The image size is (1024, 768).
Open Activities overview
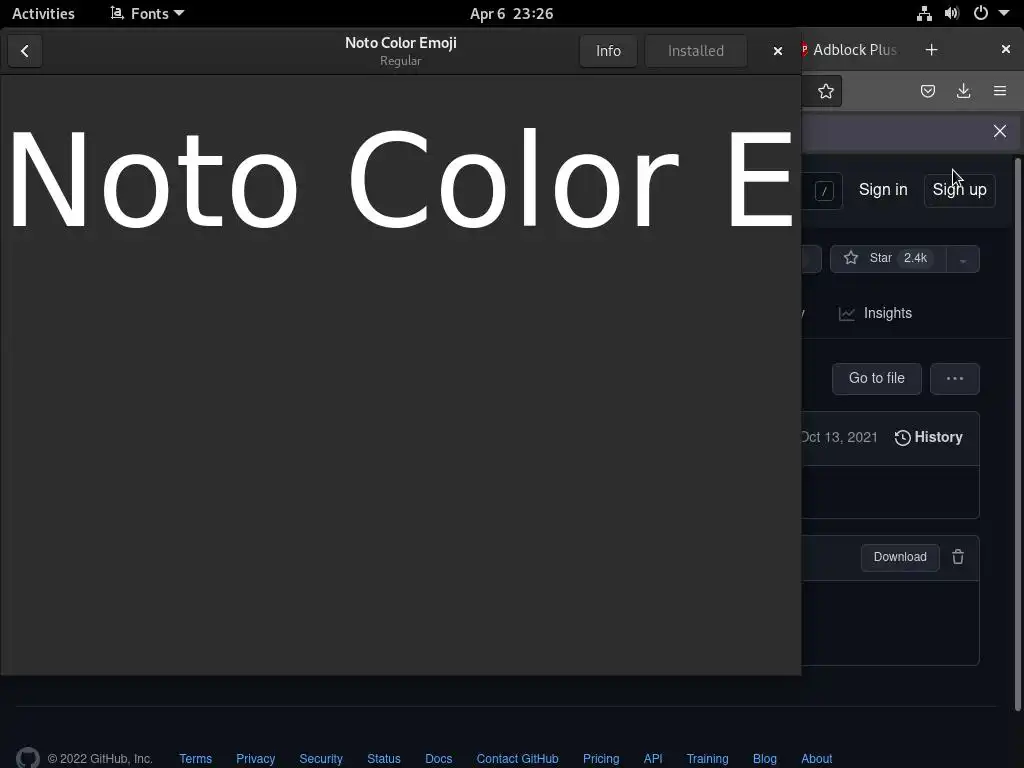[x=43, y=14]
